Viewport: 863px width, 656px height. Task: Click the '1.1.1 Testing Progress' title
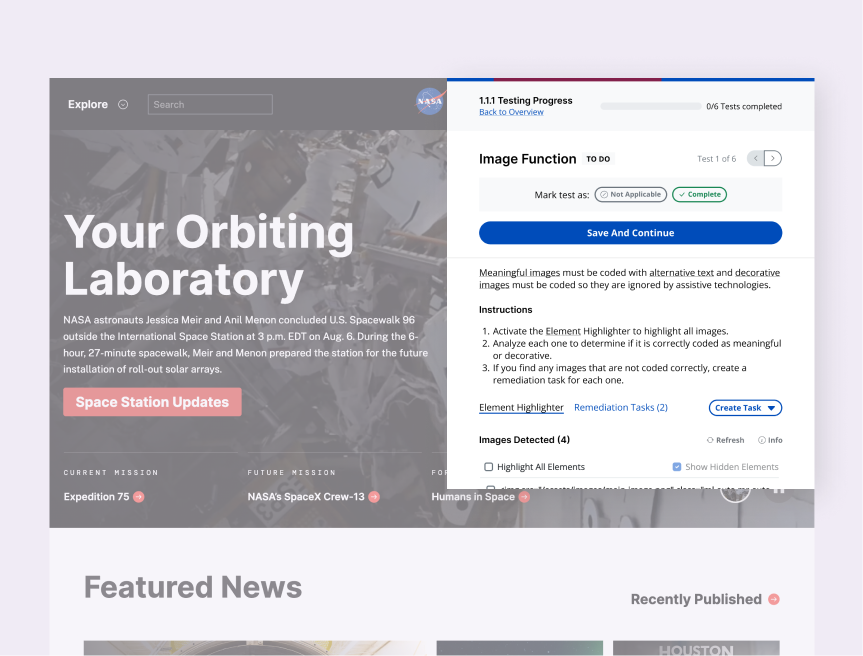click(526, 100)
